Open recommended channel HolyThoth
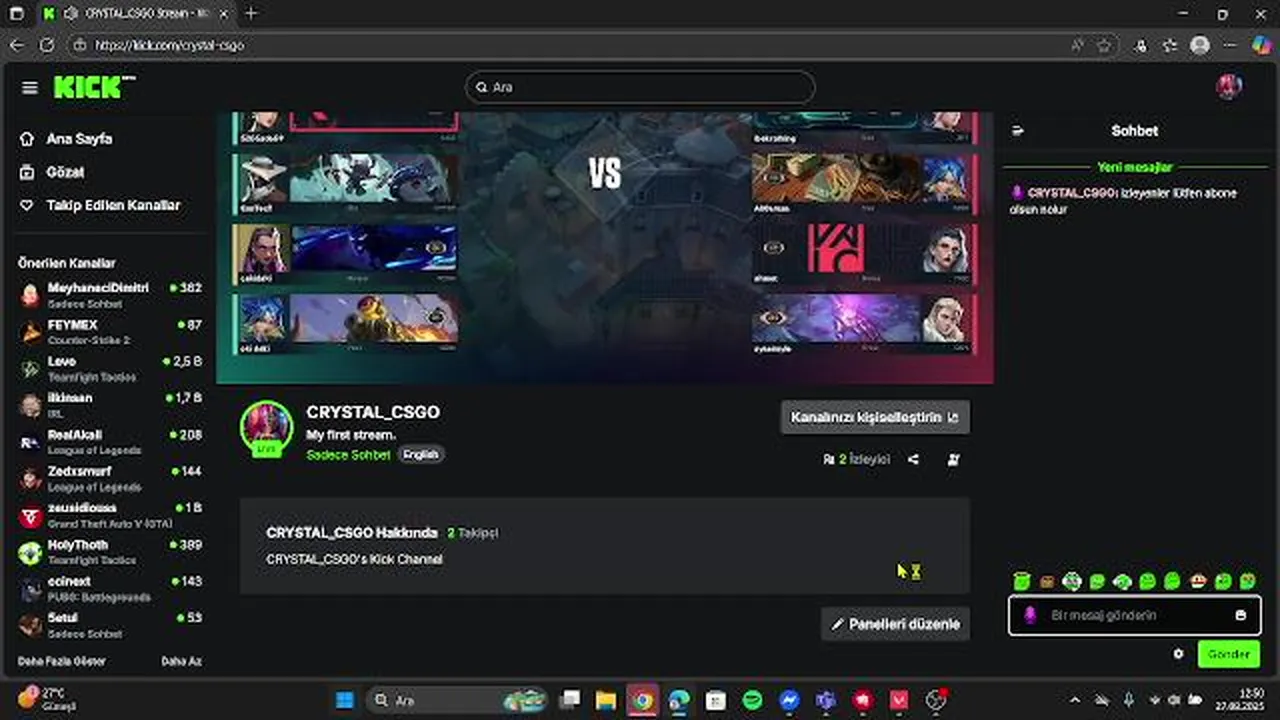 tap(110, 551)
